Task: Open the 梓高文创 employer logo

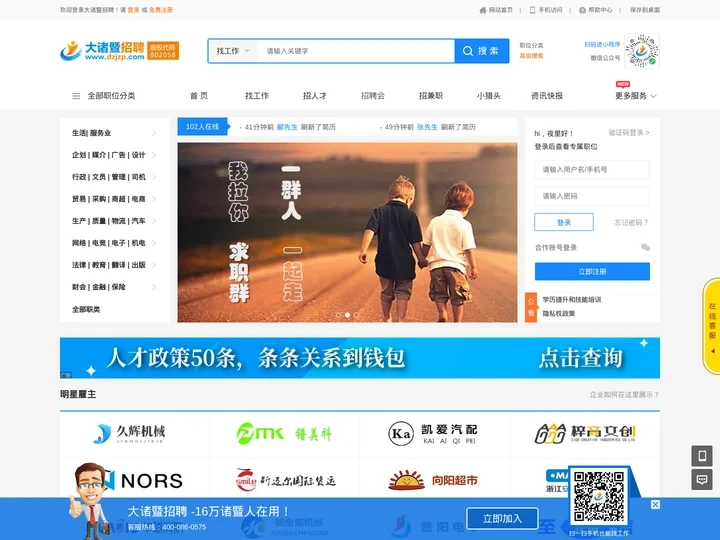Action: pyautogui.click(x=585, y=433)
